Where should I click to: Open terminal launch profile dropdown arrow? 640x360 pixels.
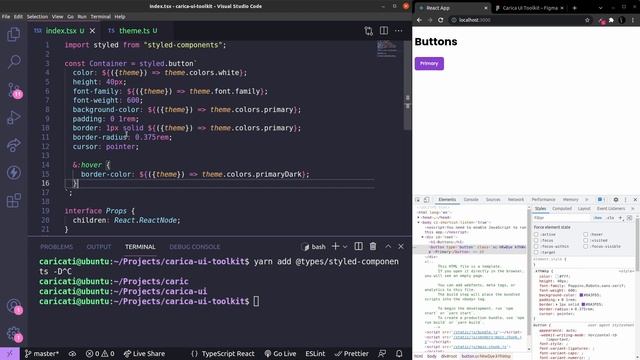[x=345, y=247]
